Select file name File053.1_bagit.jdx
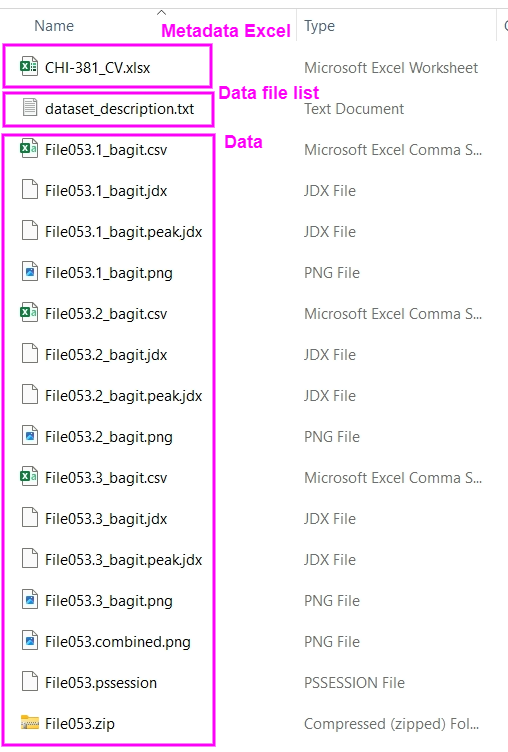The image size is (508, 752). click(106, 191)
